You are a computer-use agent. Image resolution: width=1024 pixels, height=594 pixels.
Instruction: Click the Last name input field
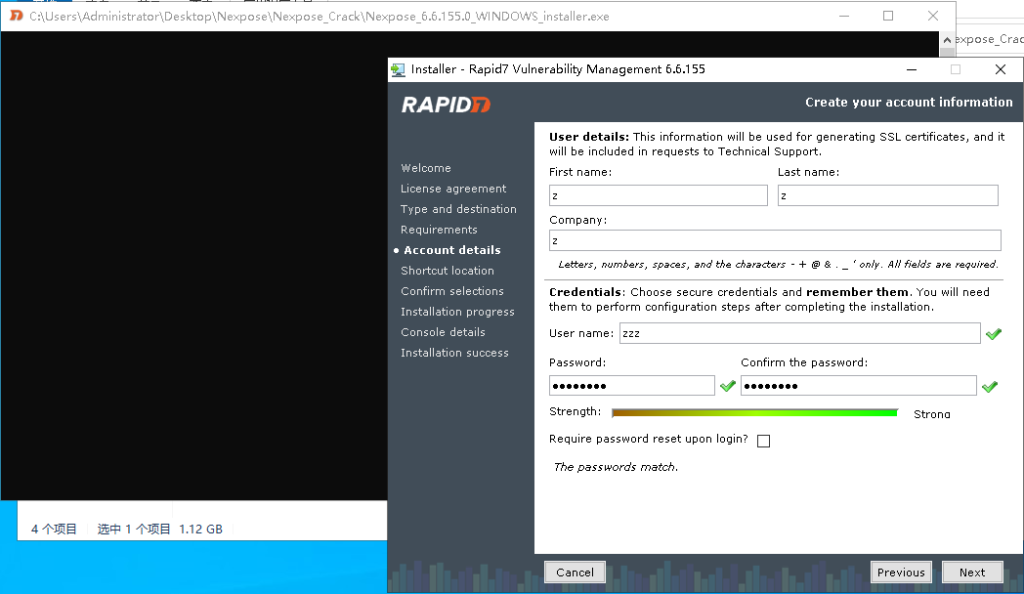(x=888, y=196)
